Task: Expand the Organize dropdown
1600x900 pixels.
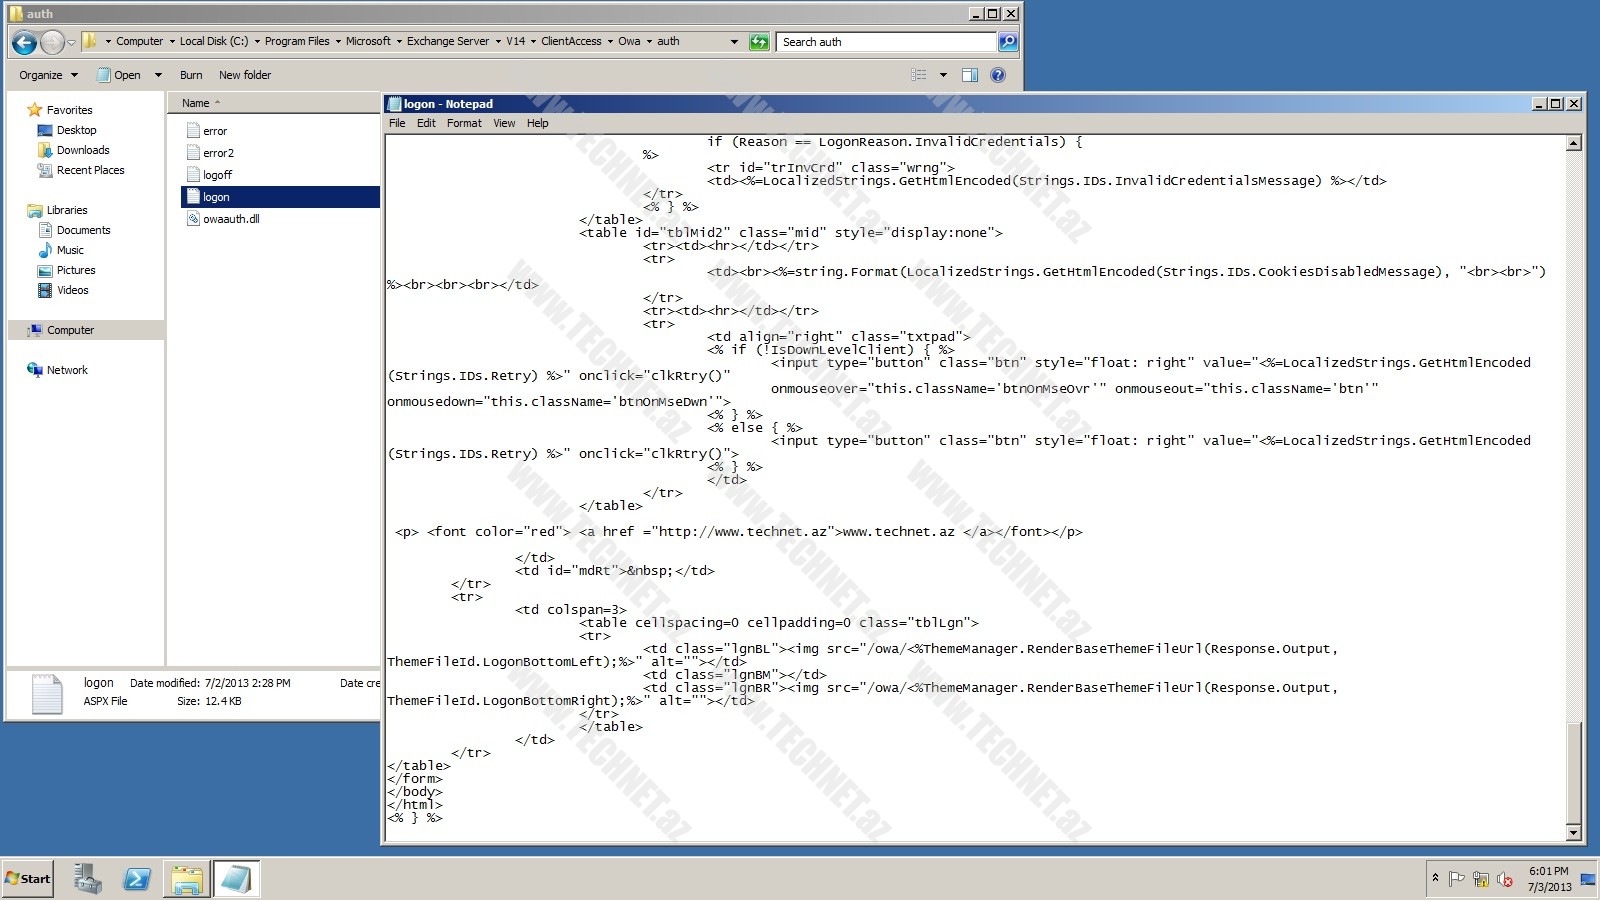Action: (x=48, y=75)
